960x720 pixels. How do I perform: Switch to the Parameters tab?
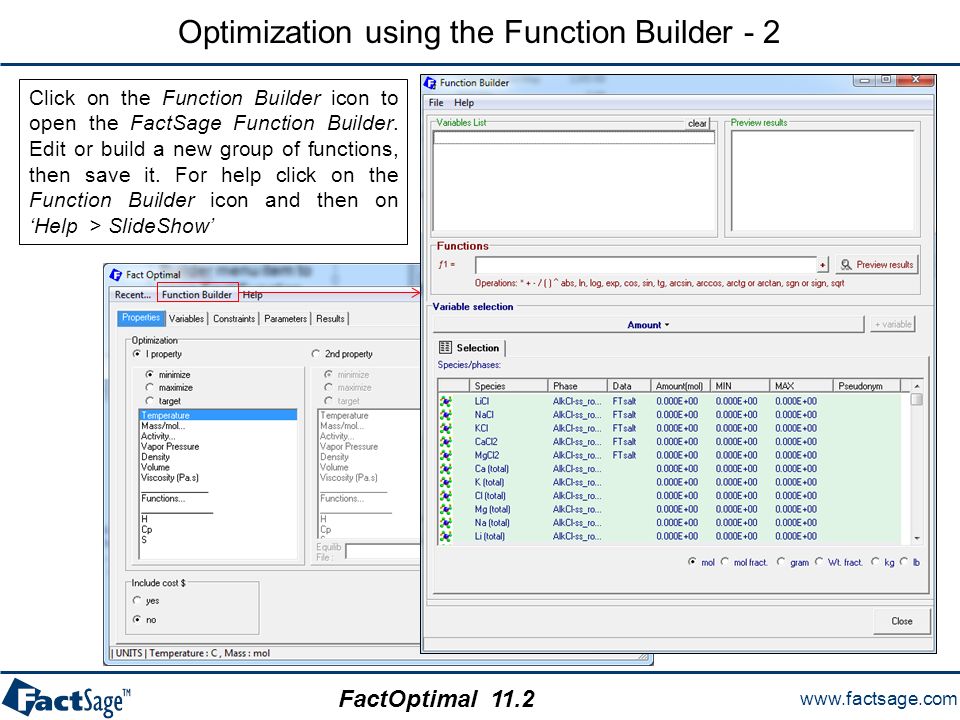coord(285,318)
